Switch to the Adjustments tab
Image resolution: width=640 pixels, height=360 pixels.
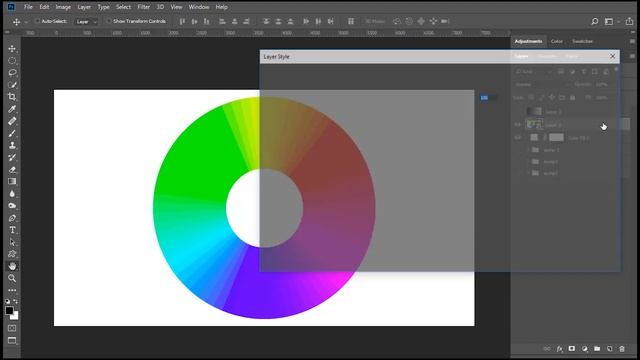tap(528, 41)
